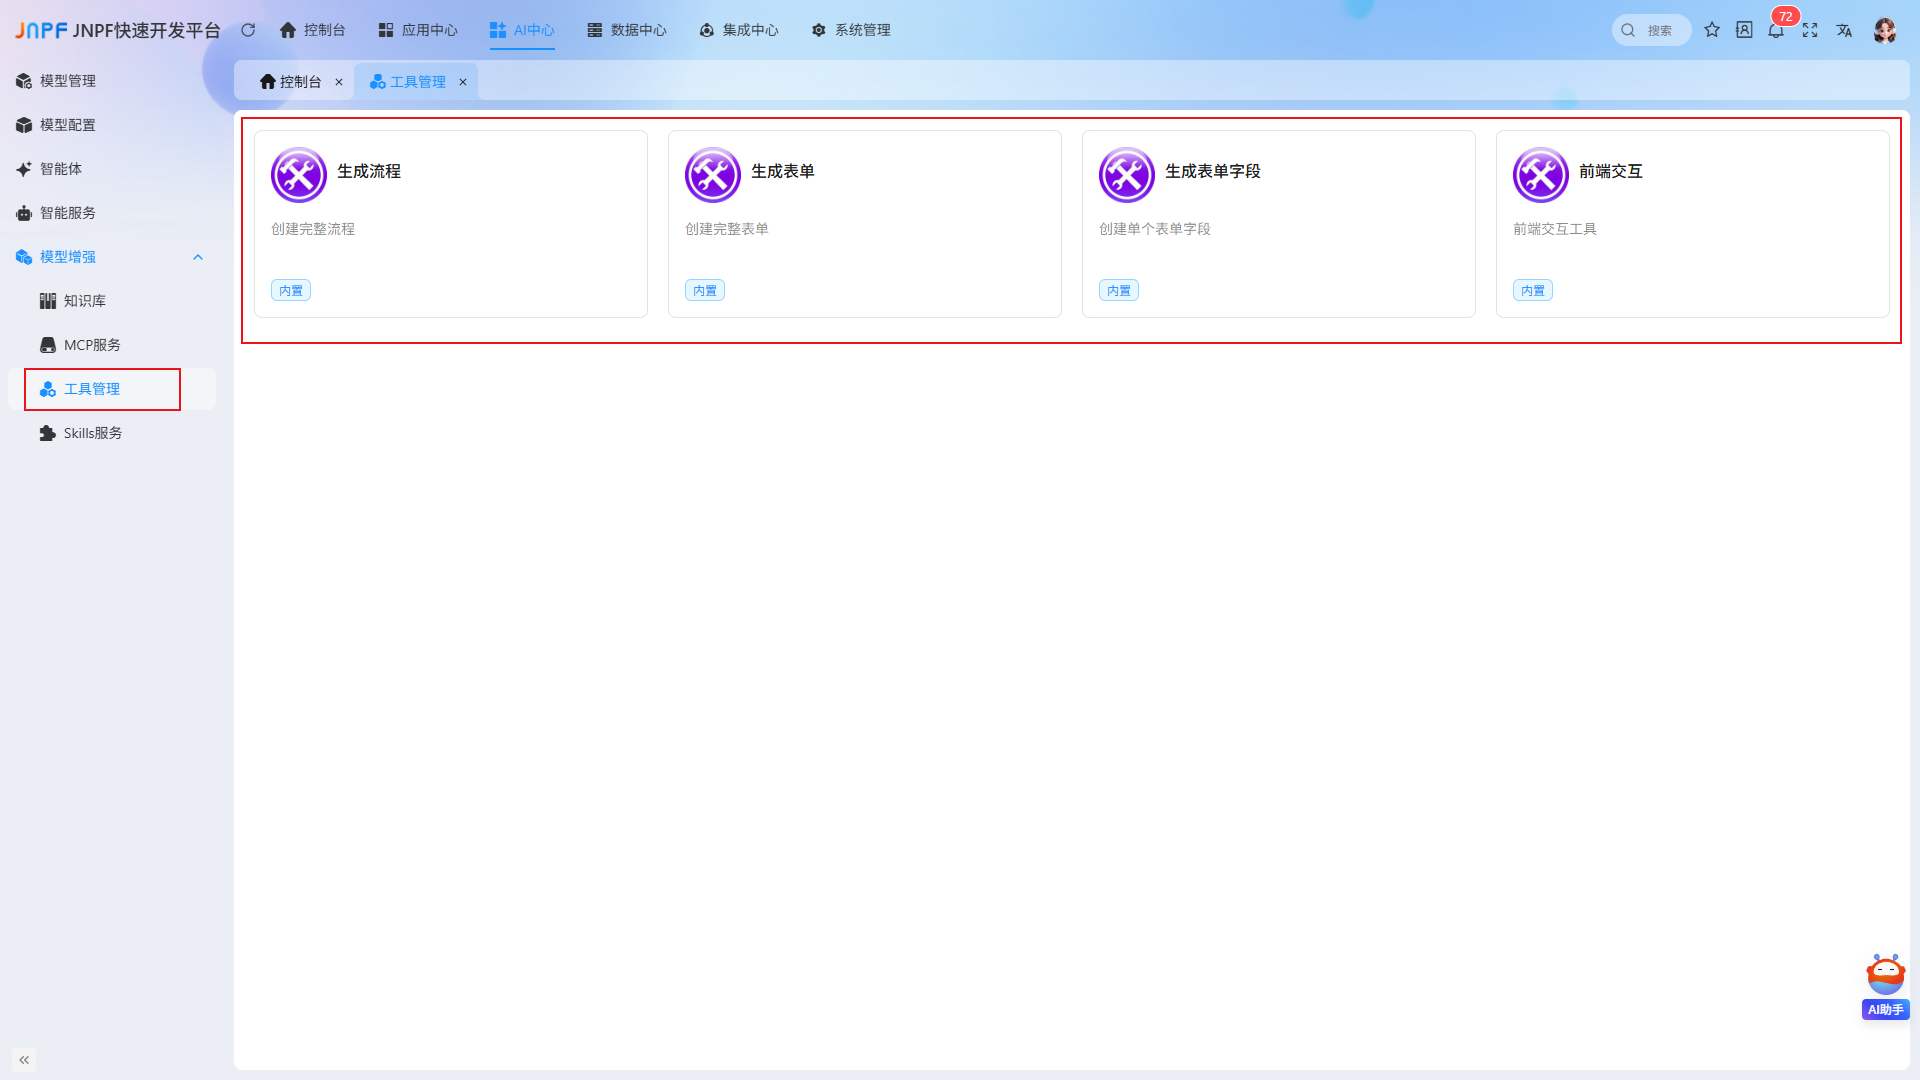This screenshot has width=1920, height=1080.
Task: Open the 生成表单字段 card title
Action: point(1213,172)
